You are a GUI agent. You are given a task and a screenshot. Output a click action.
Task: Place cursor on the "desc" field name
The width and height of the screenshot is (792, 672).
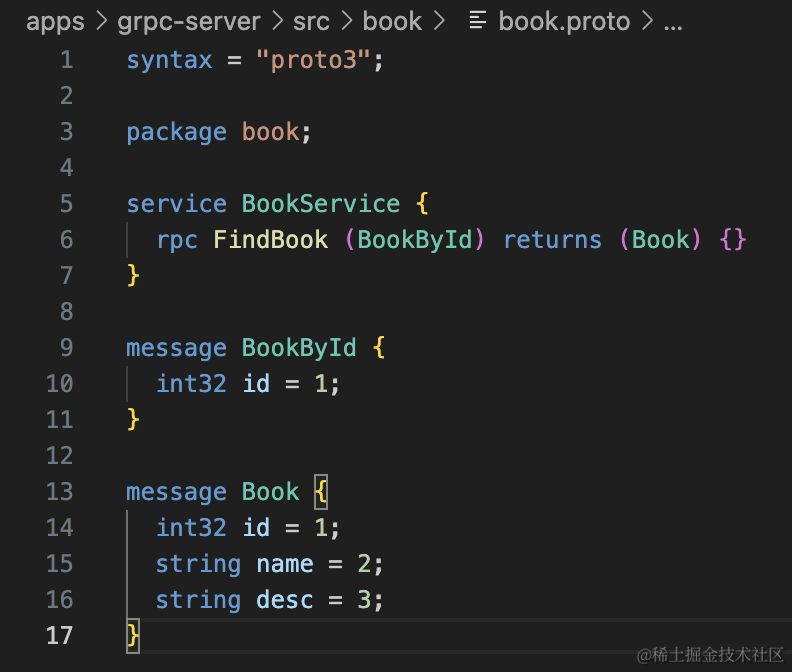(284, 600)
